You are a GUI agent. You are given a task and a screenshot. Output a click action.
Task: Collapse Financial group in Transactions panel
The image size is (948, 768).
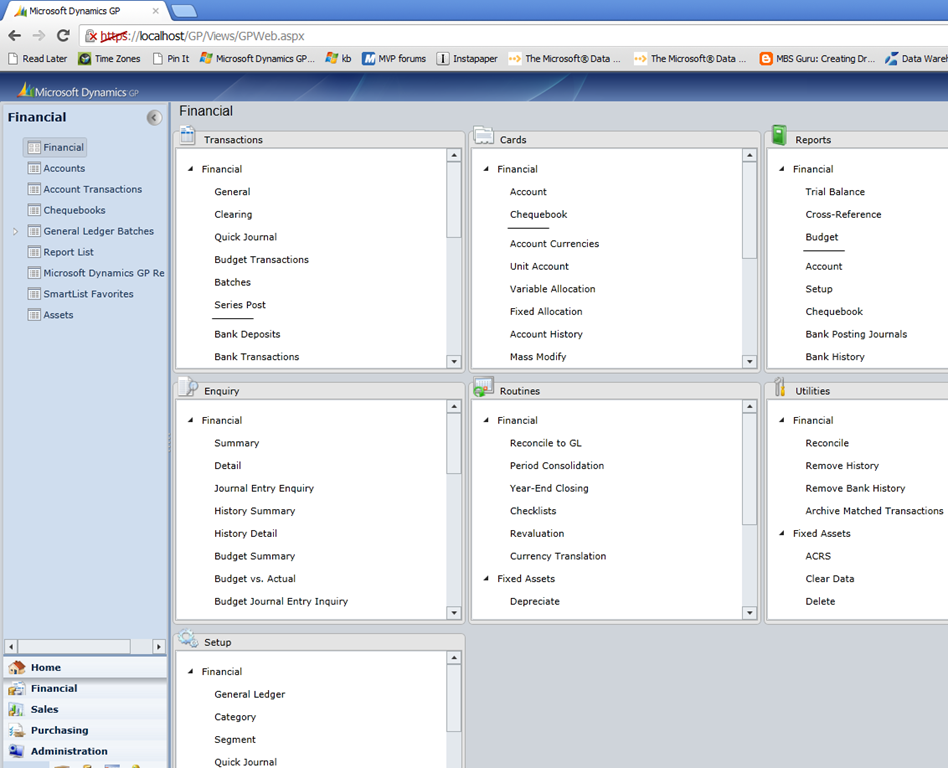point(190,169)
